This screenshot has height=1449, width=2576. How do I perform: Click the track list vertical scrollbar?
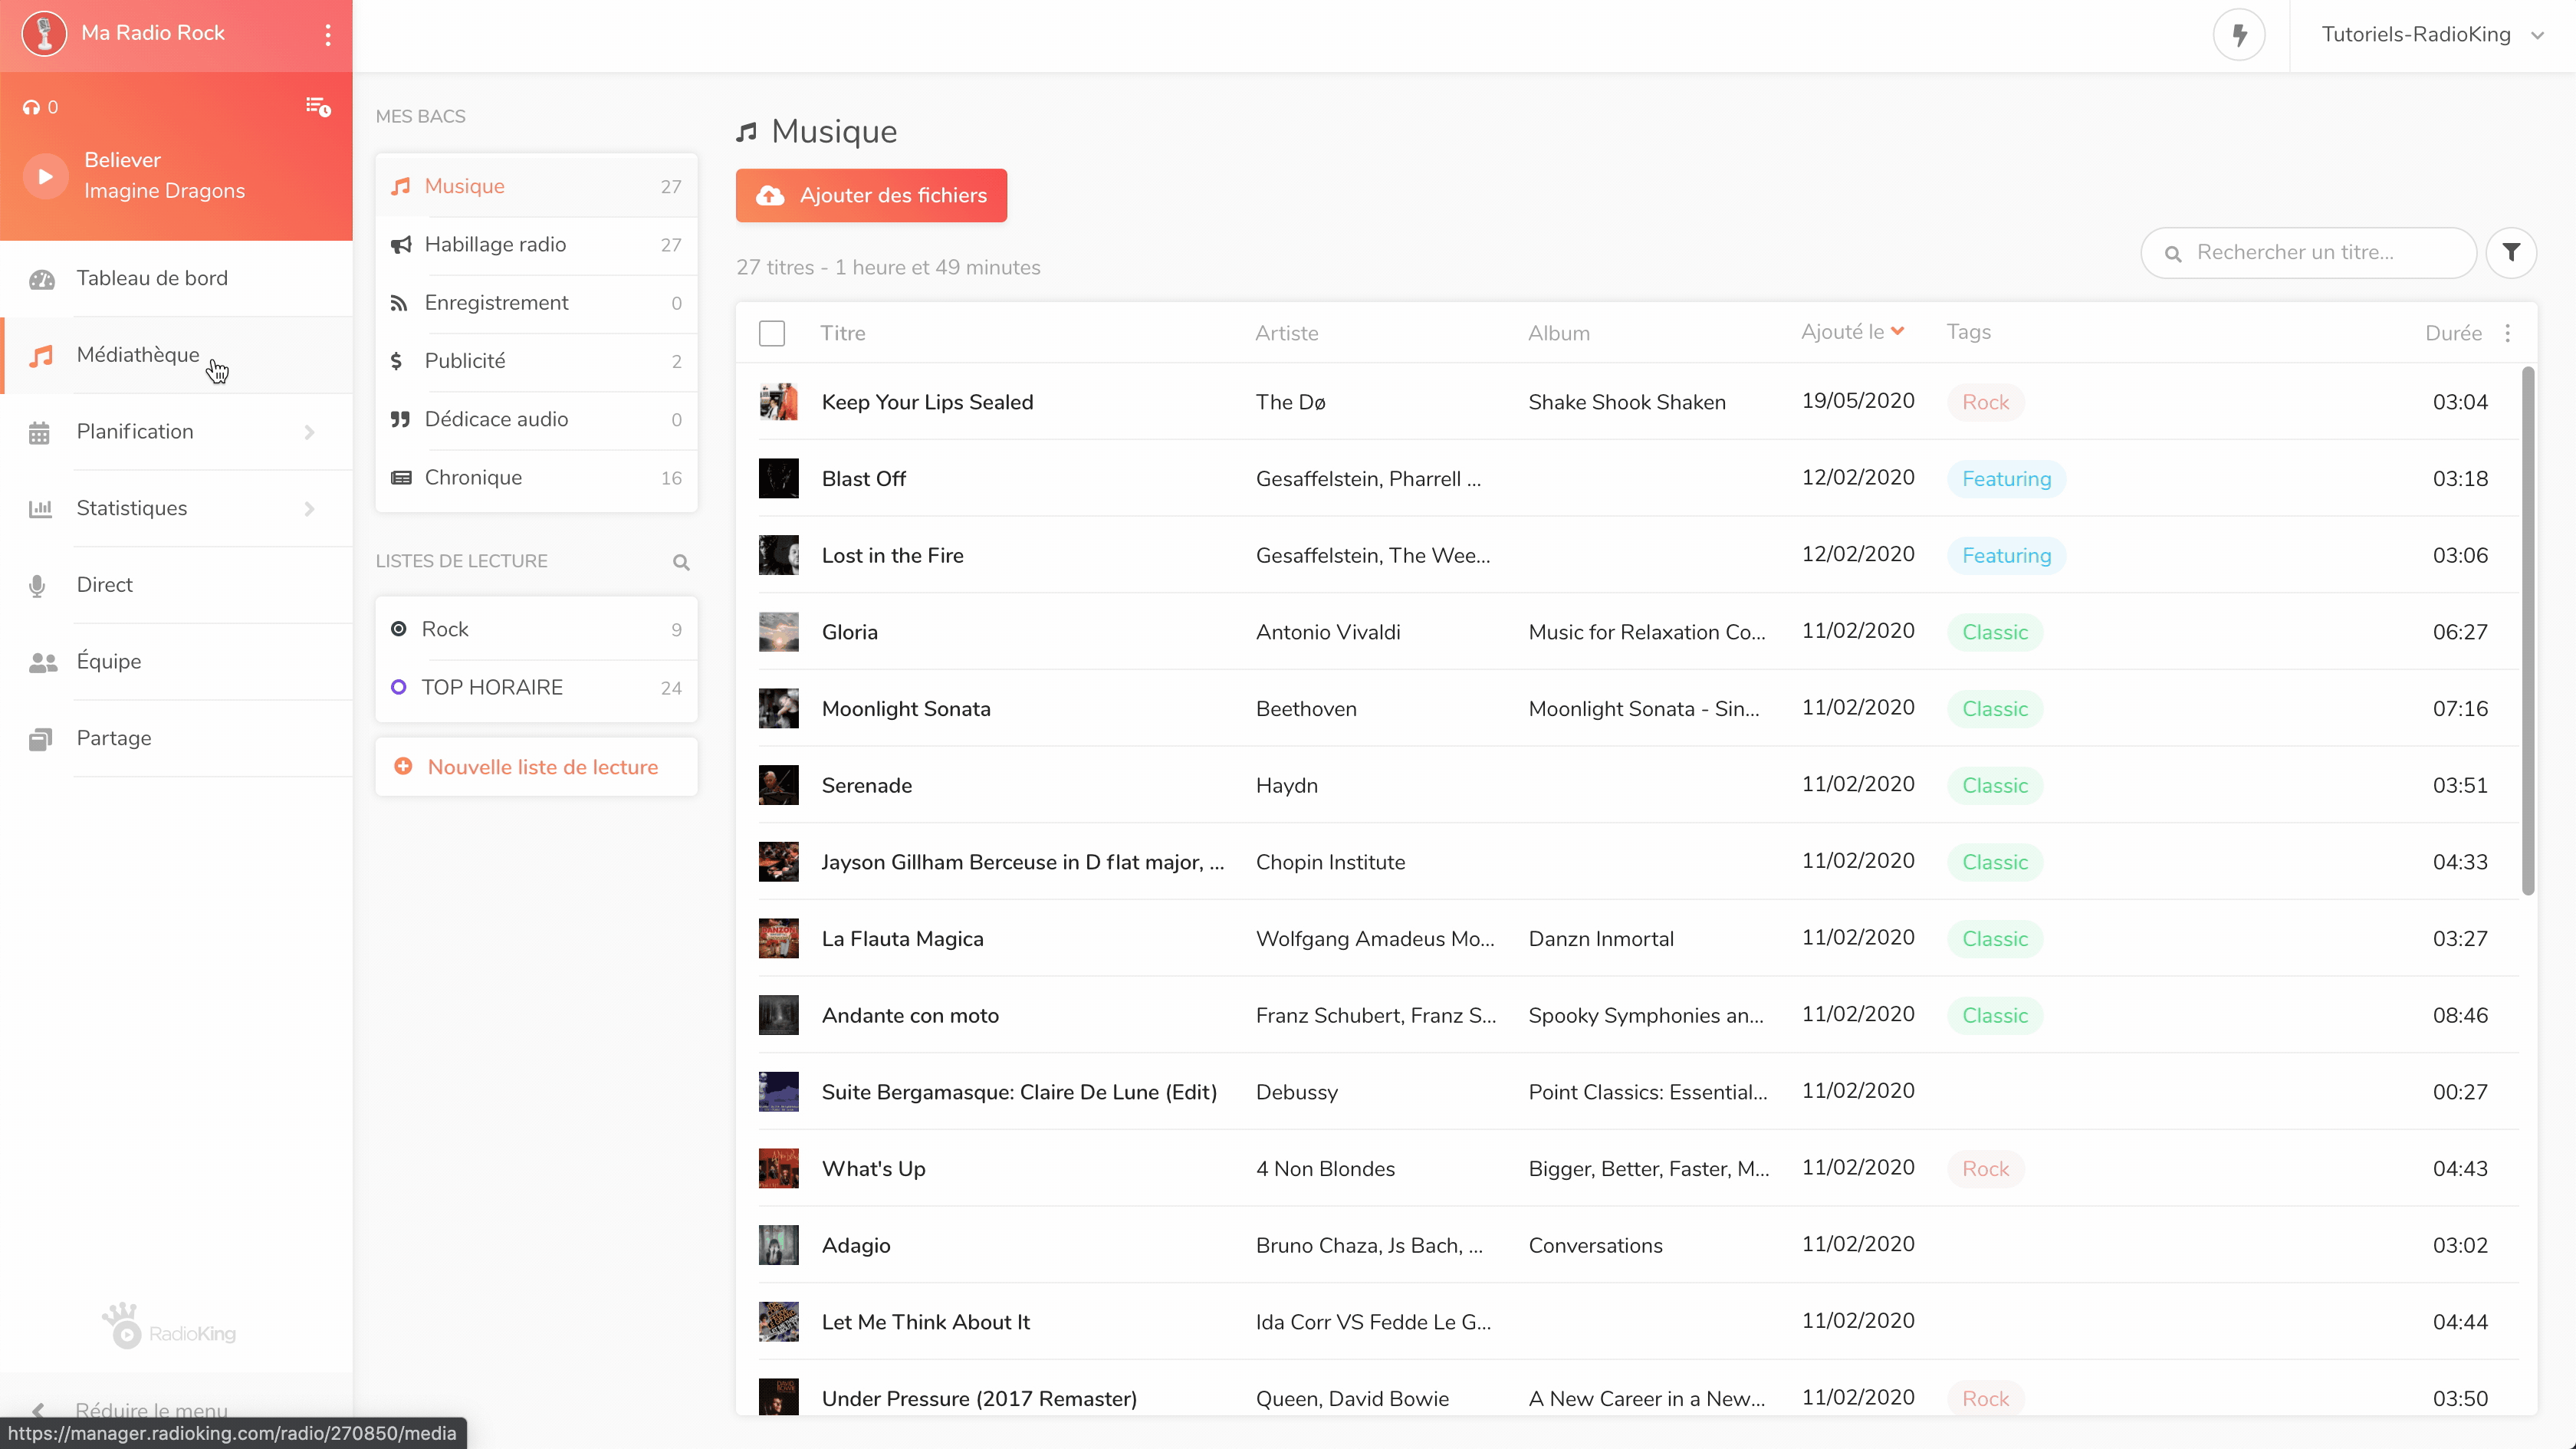coord(2527,630)
